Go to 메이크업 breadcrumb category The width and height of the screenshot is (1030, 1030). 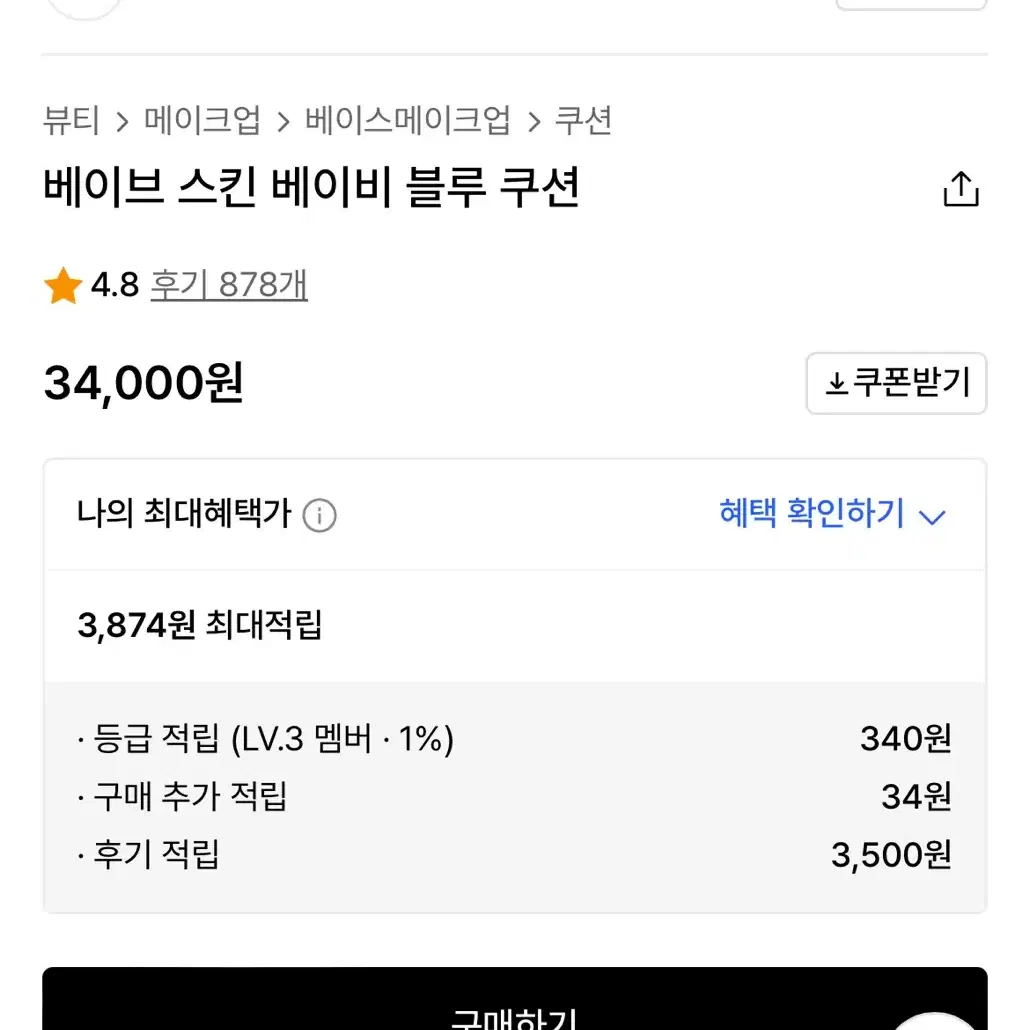[202, 121]
